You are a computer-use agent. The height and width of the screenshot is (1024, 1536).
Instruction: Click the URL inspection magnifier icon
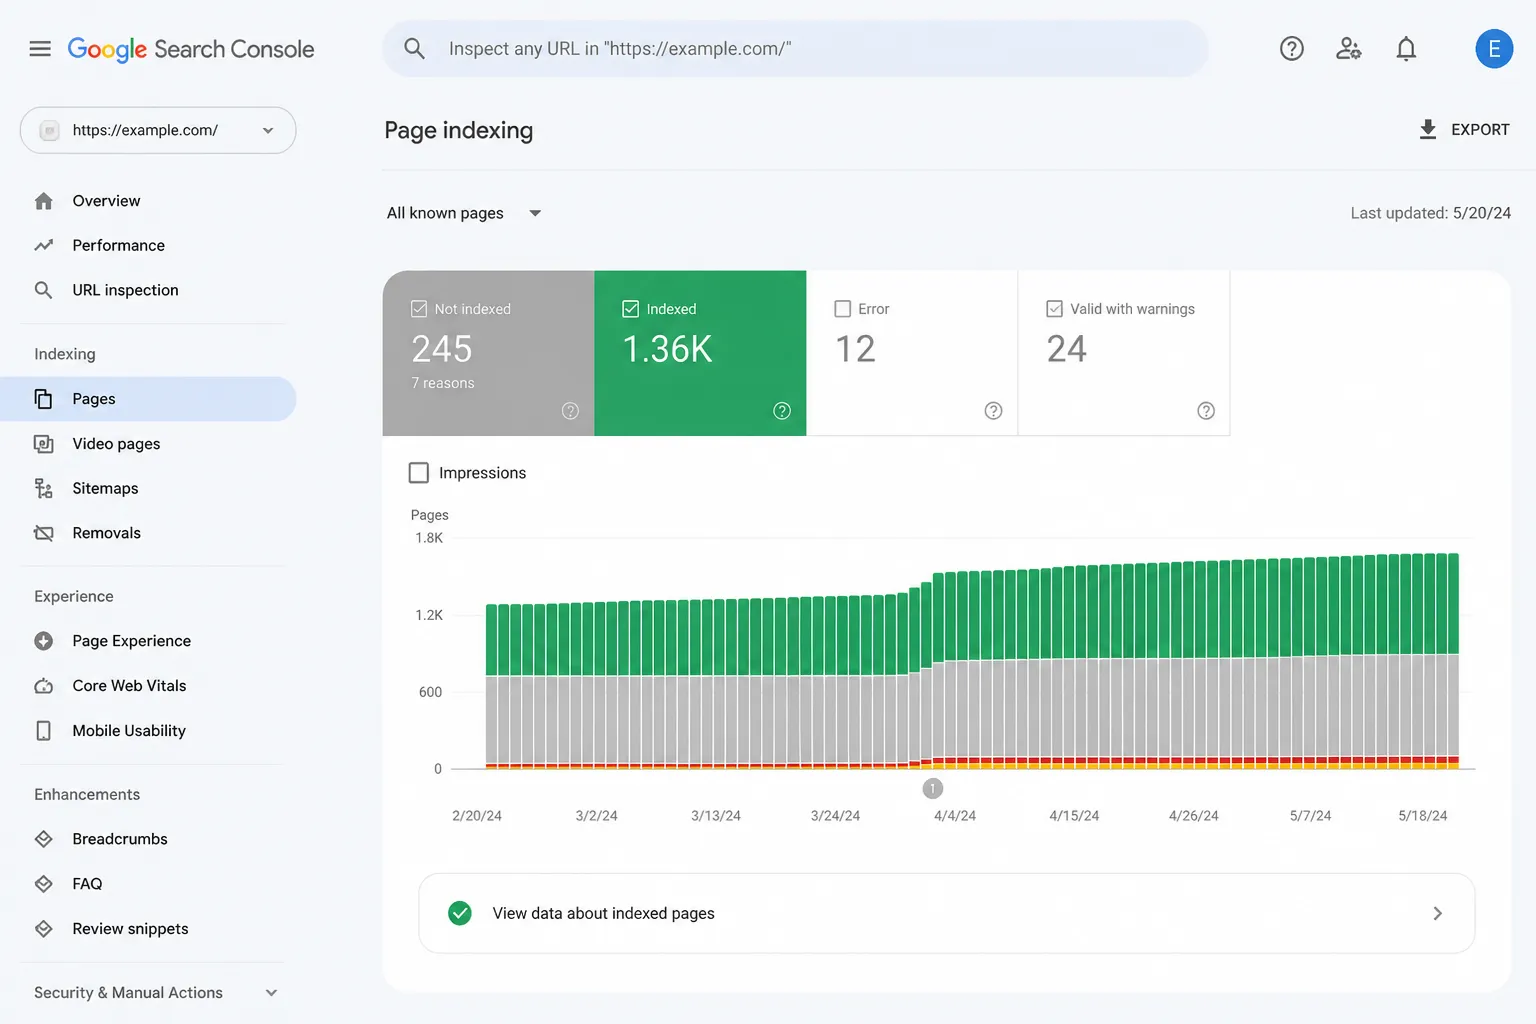point(44,290)
